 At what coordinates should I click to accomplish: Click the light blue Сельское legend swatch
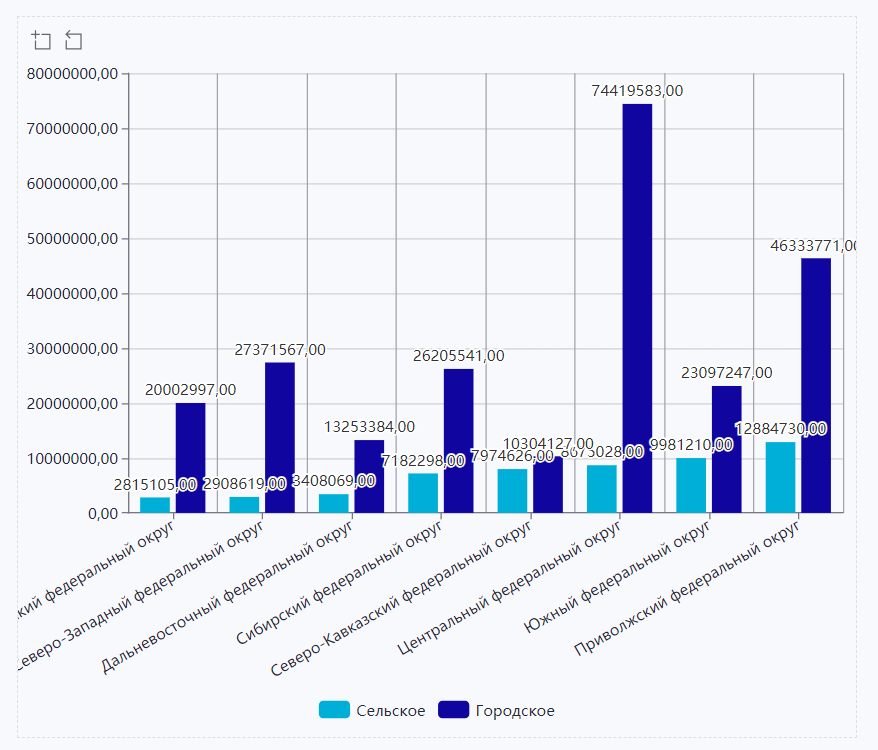(334, 710)
